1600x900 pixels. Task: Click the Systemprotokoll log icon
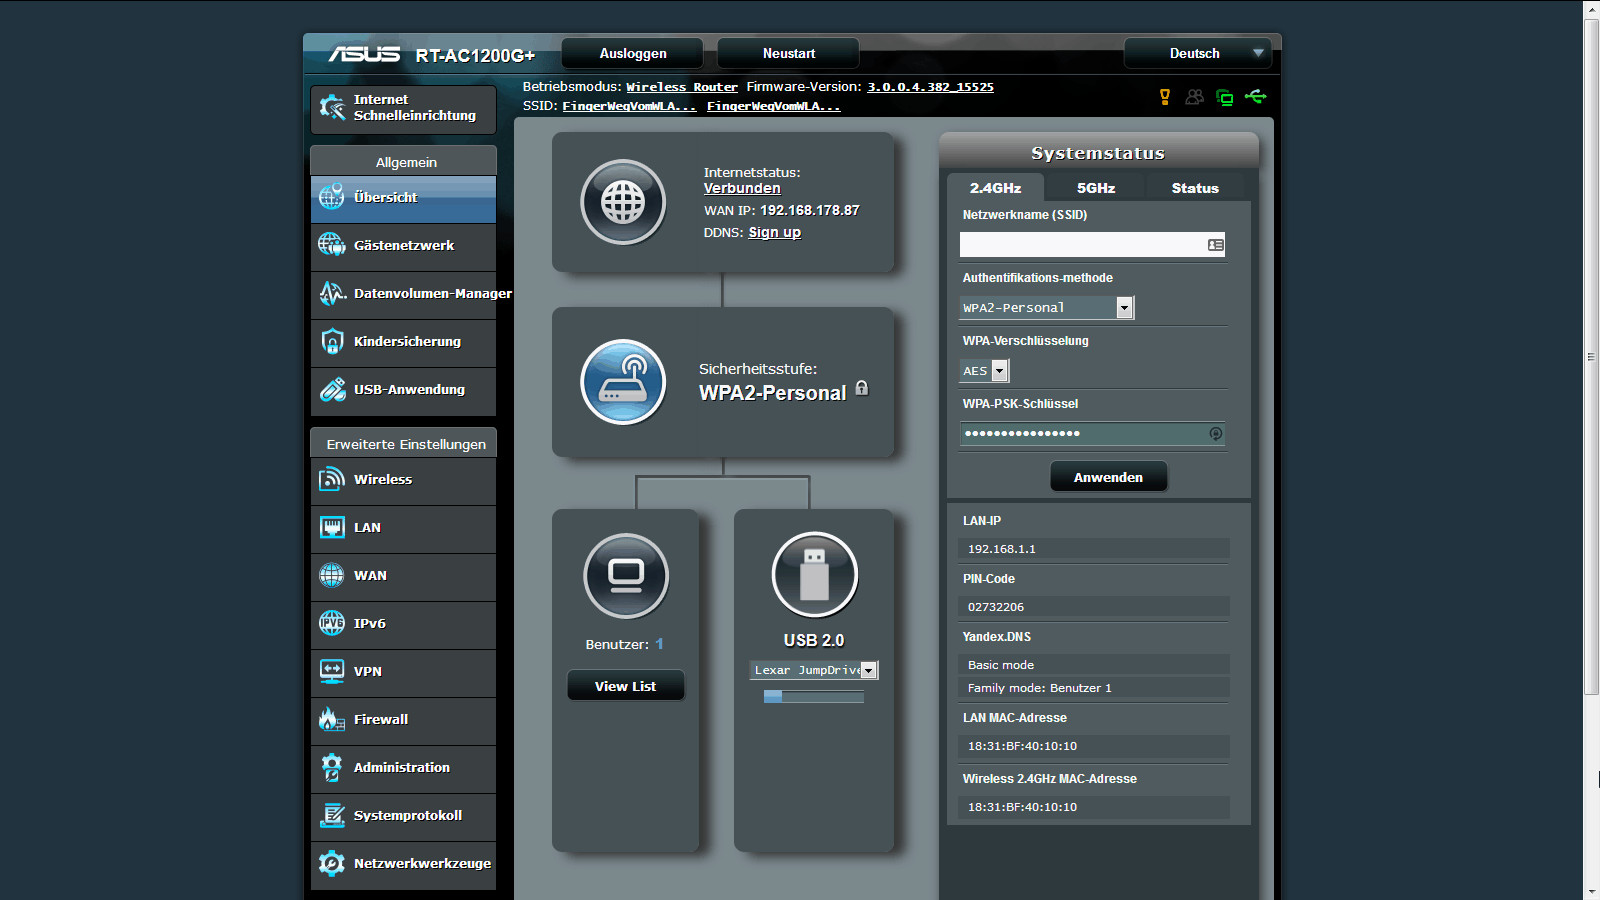332,816
